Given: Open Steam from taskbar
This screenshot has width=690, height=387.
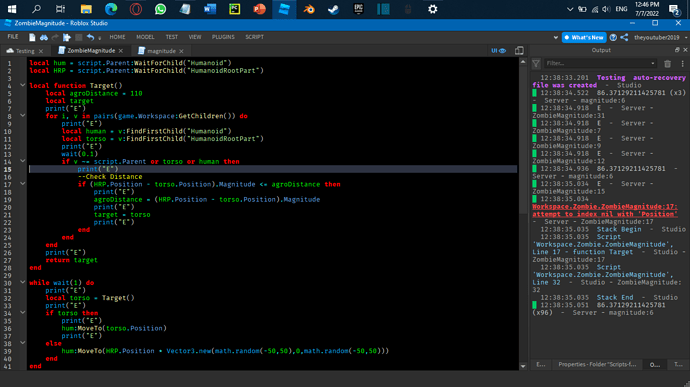Looking at the screenshot, I should pyautogui.click(x=334, y=9).
